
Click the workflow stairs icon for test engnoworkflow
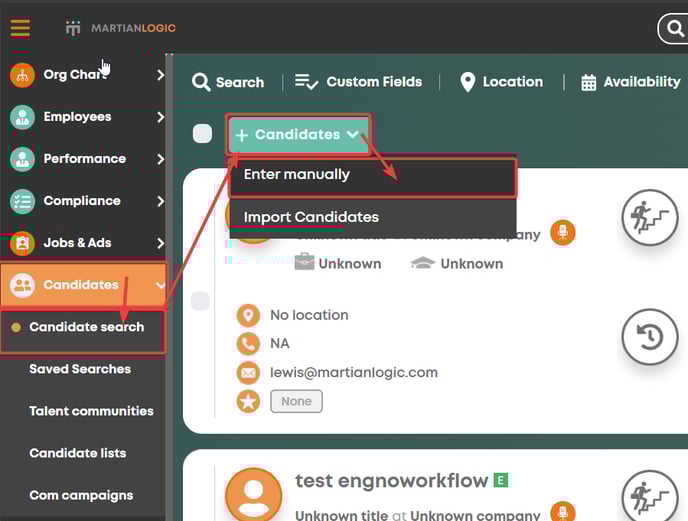[x=650, y=496]
